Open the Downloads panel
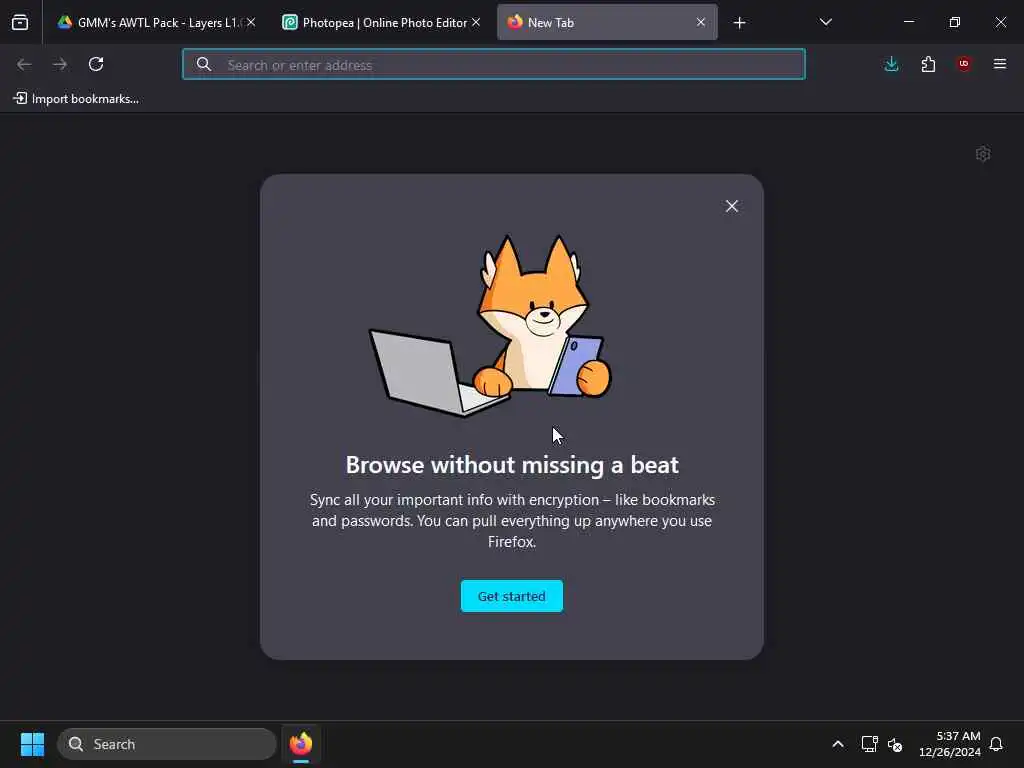Image resolution: width=1024 pixels, height=768 pixels. coord(891,64)
